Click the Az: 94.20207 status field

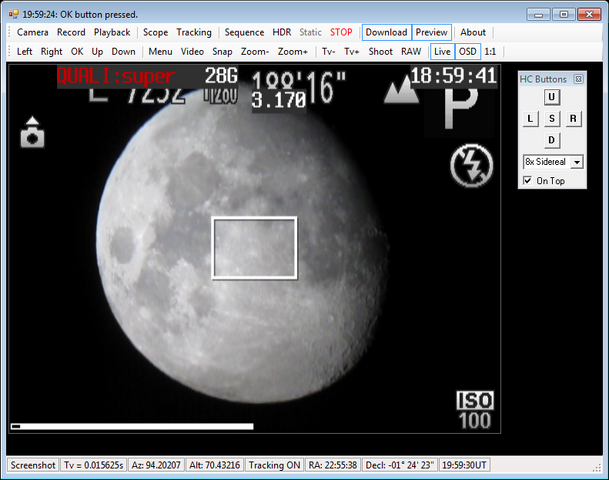156,465
